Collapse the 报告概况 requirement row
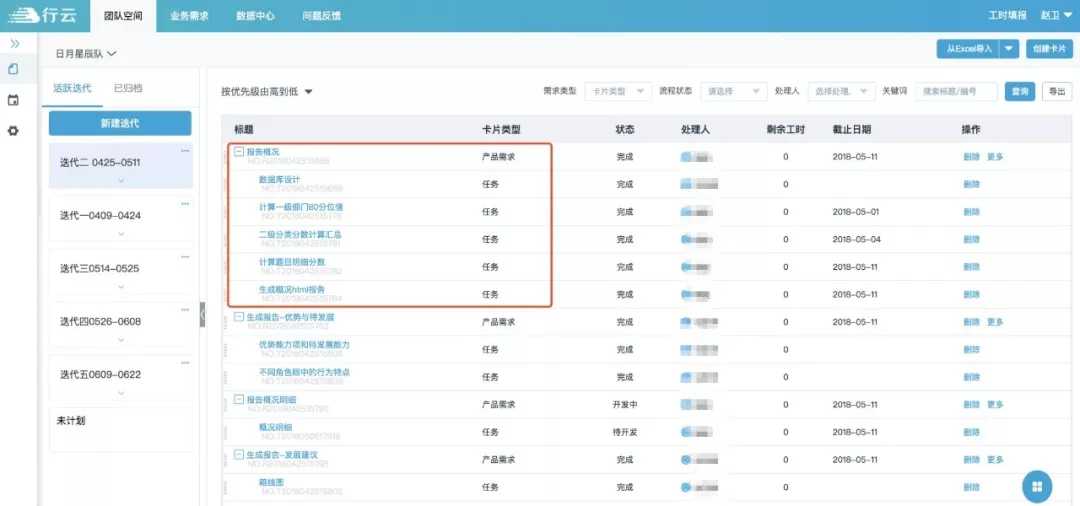 (x=238, y=152)
